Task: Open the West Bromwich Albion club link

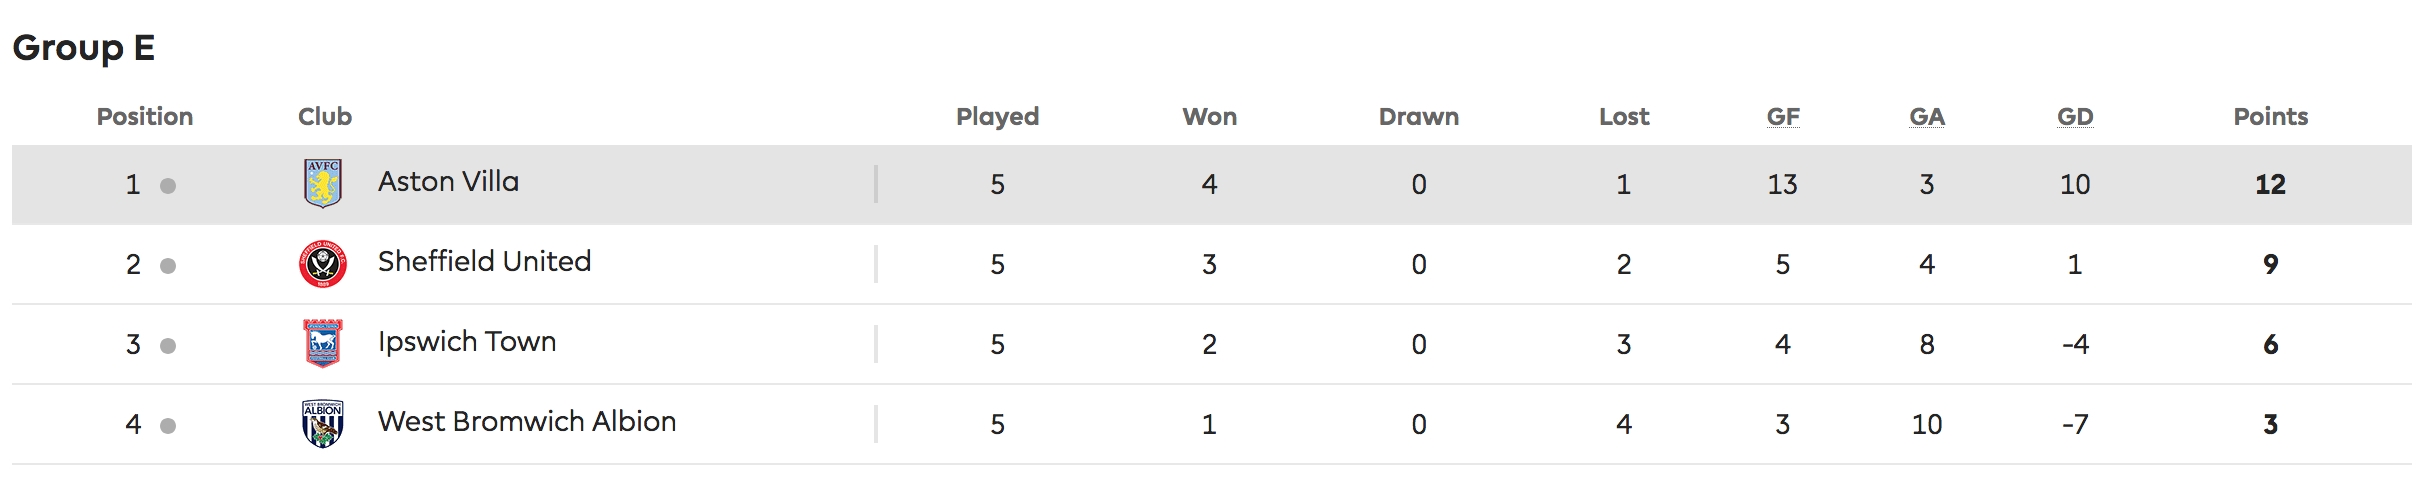Action: [x=527, y=422]
